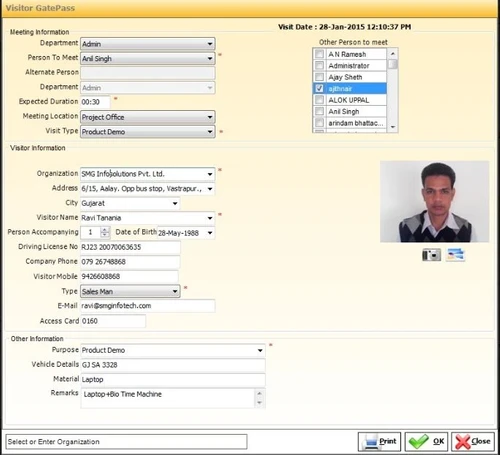Check the A N Ramesh checkbox
The width and height of the screenshot is (500, 455).
coord(319,54)
